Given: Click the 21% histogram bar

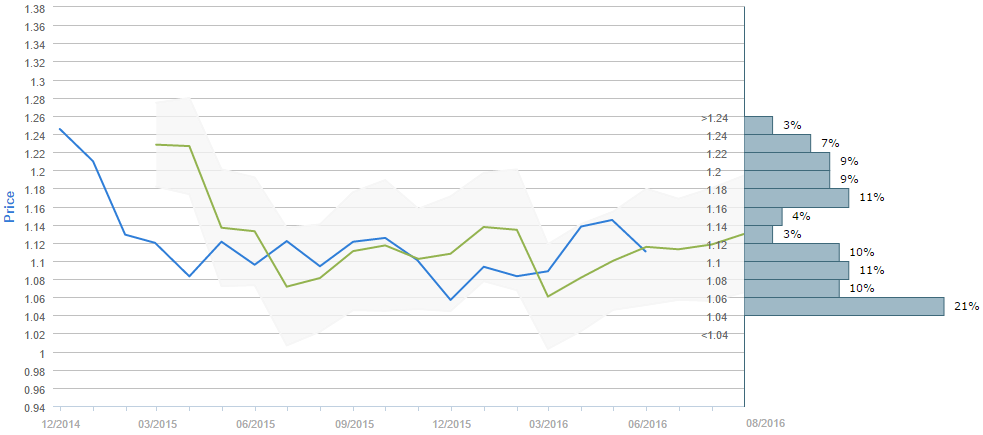Looking at the screenshot, I should 845,306.
